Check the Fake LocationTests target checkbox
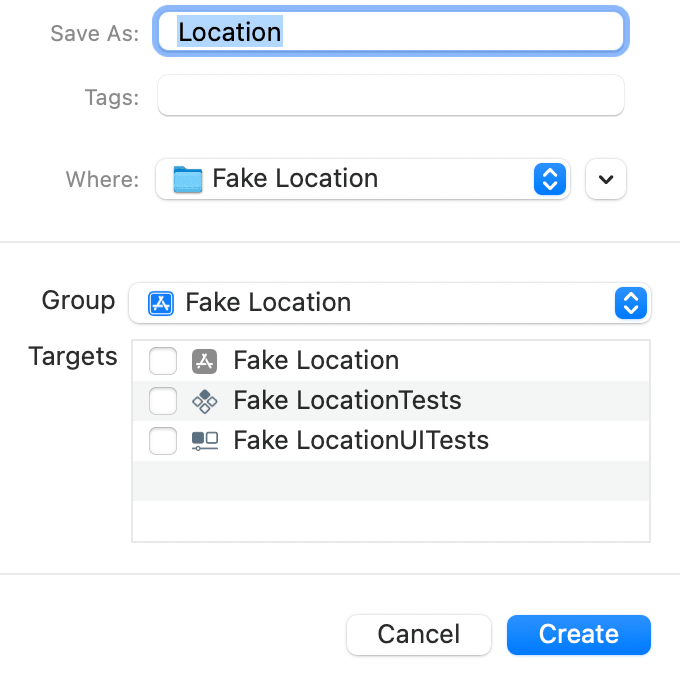The image size is (680, 685). point(163,401)
